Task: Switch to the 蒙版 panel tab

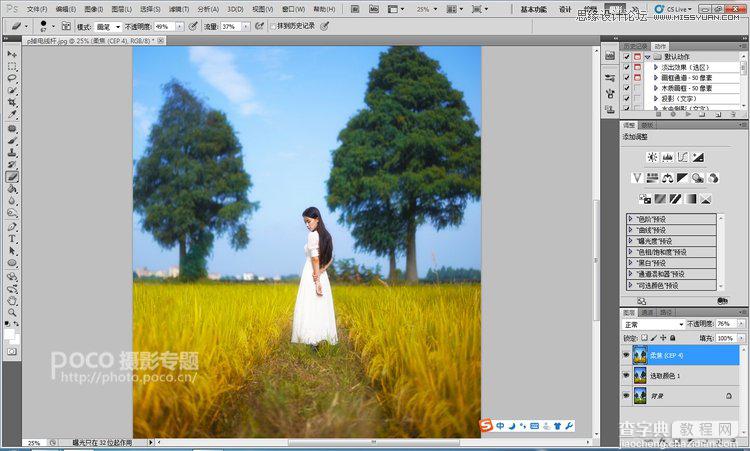Action: 647,125
